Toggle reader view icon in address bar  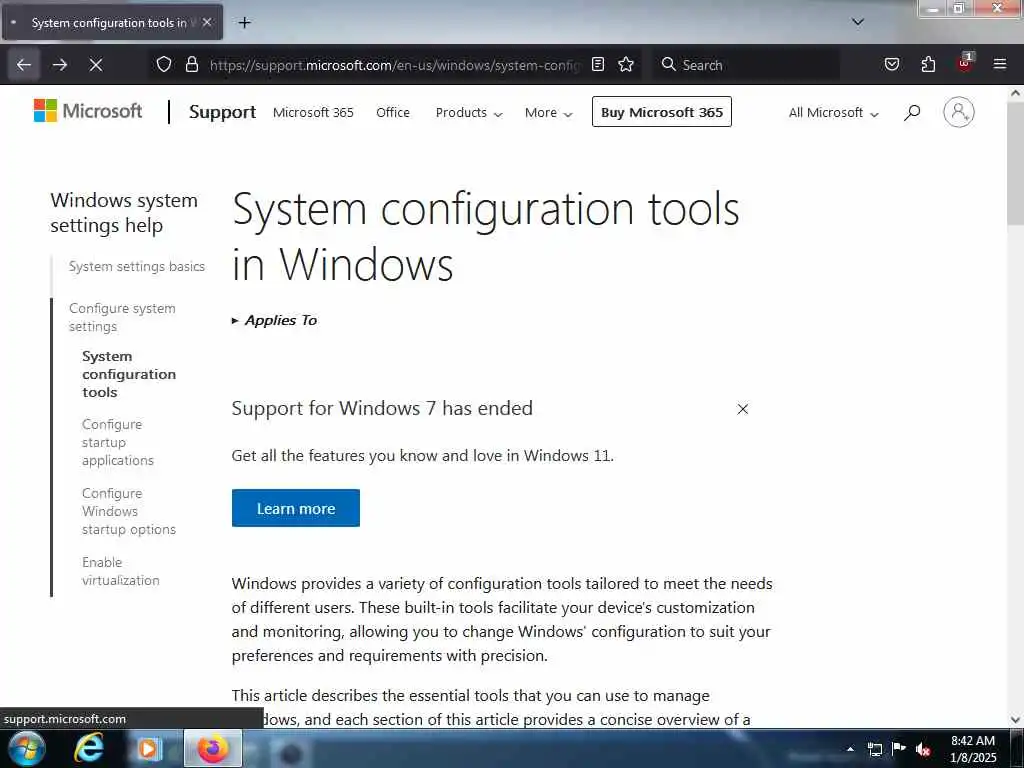tap(598, 64)
